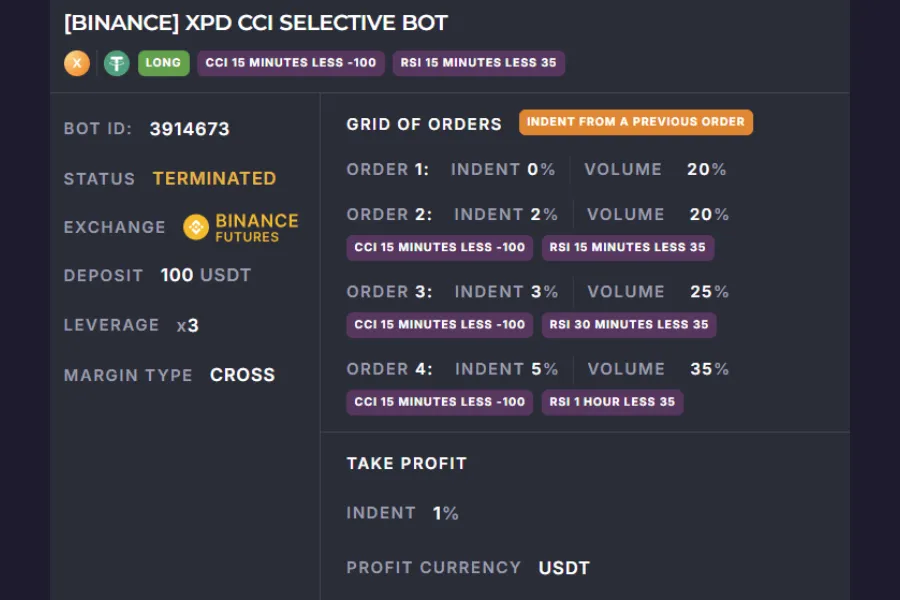Click Order 4's CCI 15 minutes badge
Image resolution: width=900 pixels, height=600 pixels.
439,402
